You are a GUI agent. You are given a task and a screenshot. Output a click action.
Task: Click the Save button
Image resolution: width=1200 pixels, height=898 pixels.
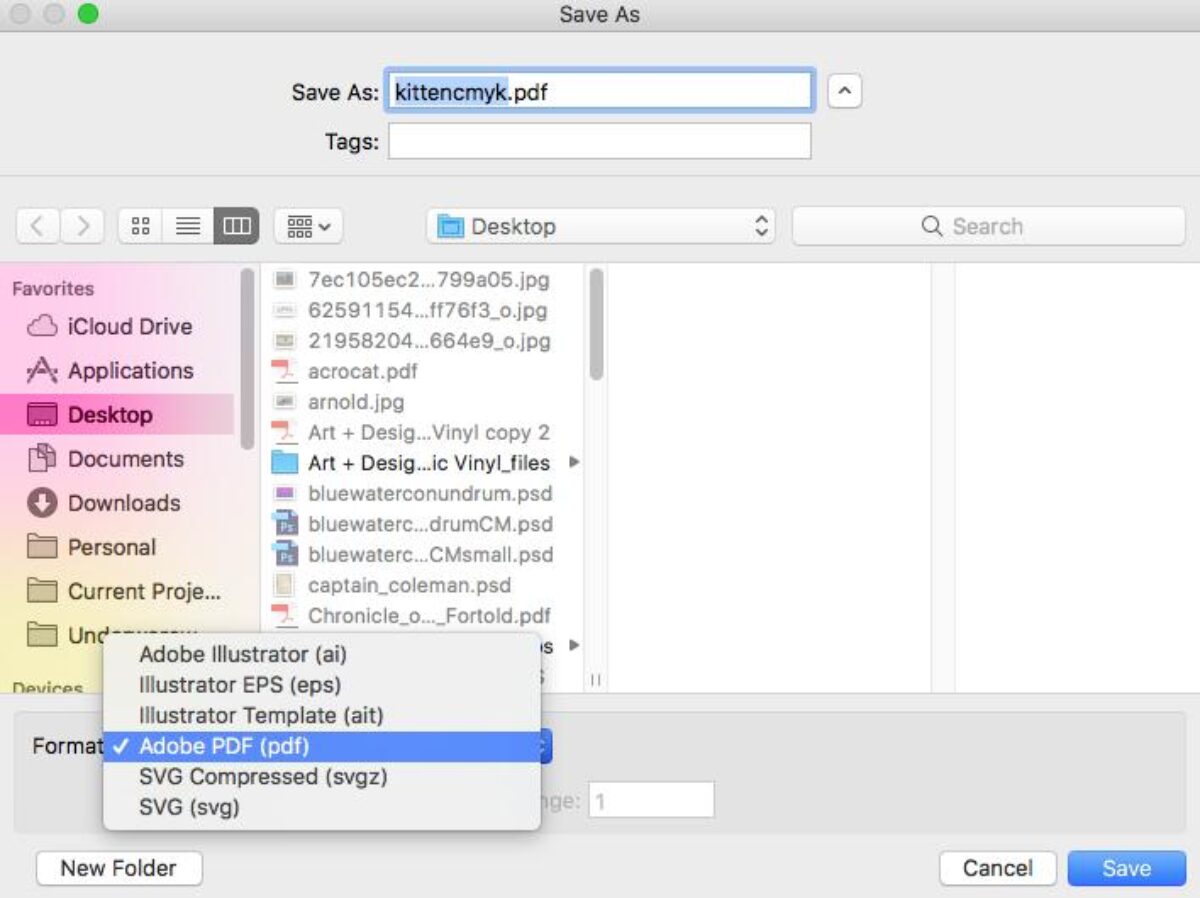point(1127,868)
